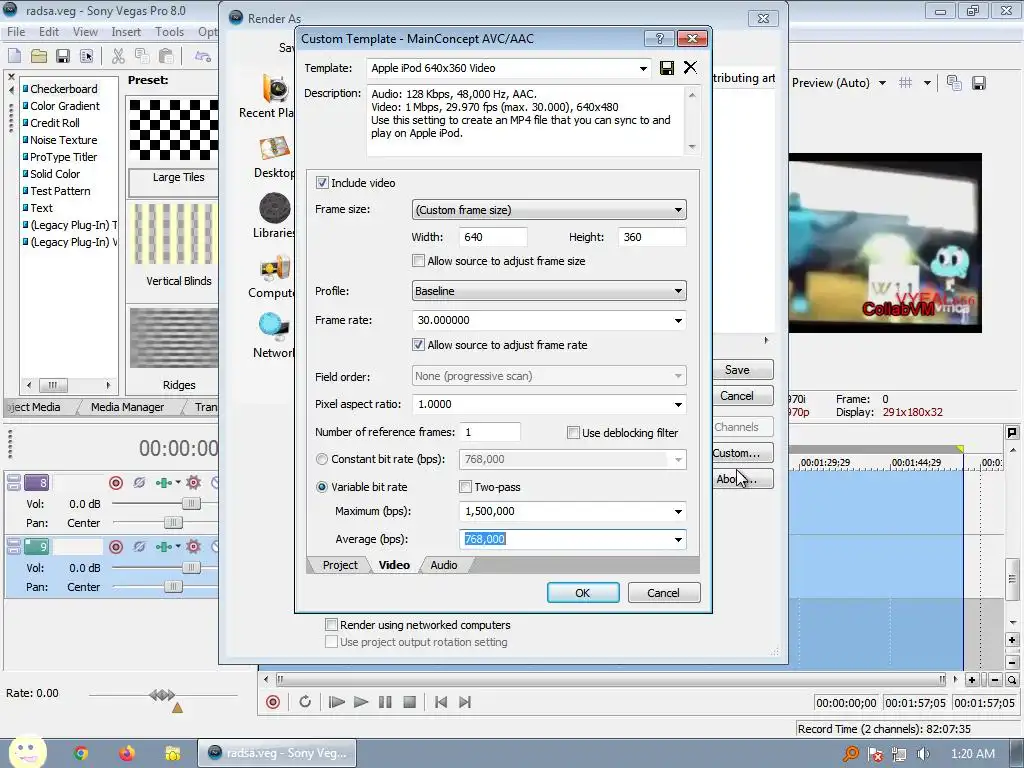Viewport: 1024px width, 768px height.
Task: Open track 9 FX gear icon
Action: point(193,547)
